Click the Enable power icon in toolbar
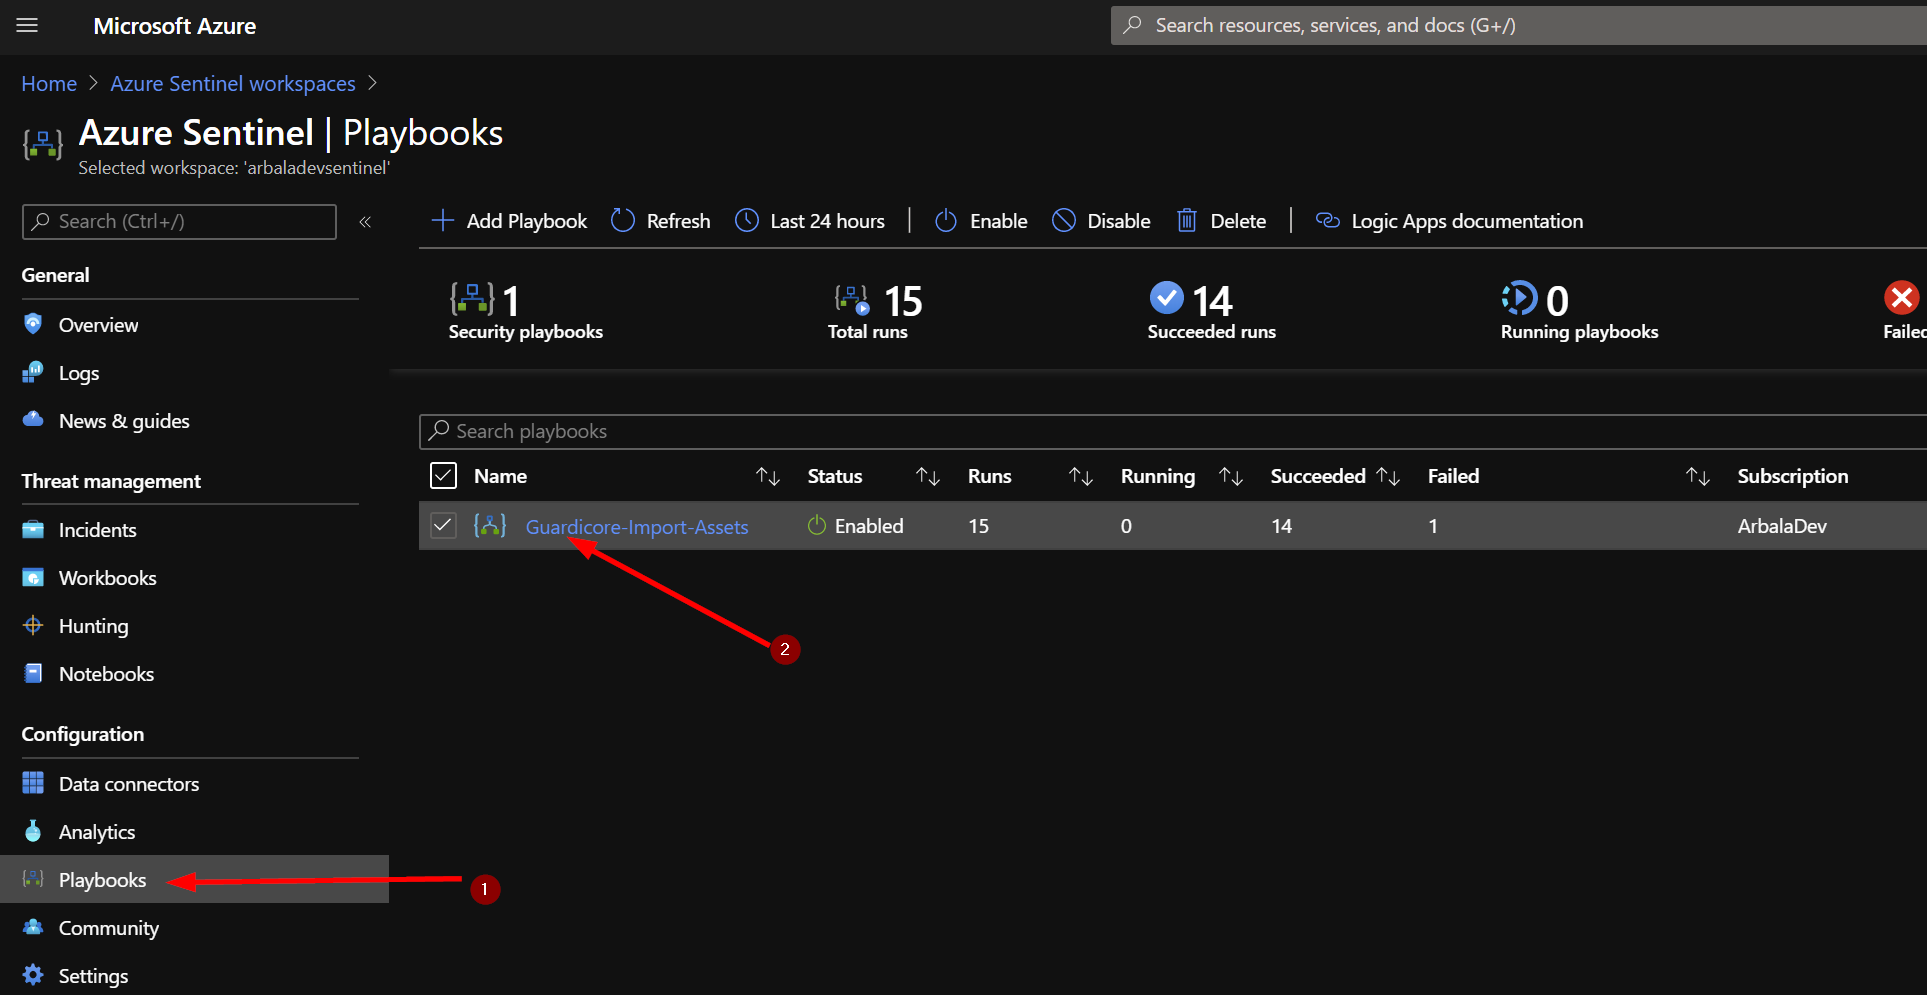 click(945, 220)
